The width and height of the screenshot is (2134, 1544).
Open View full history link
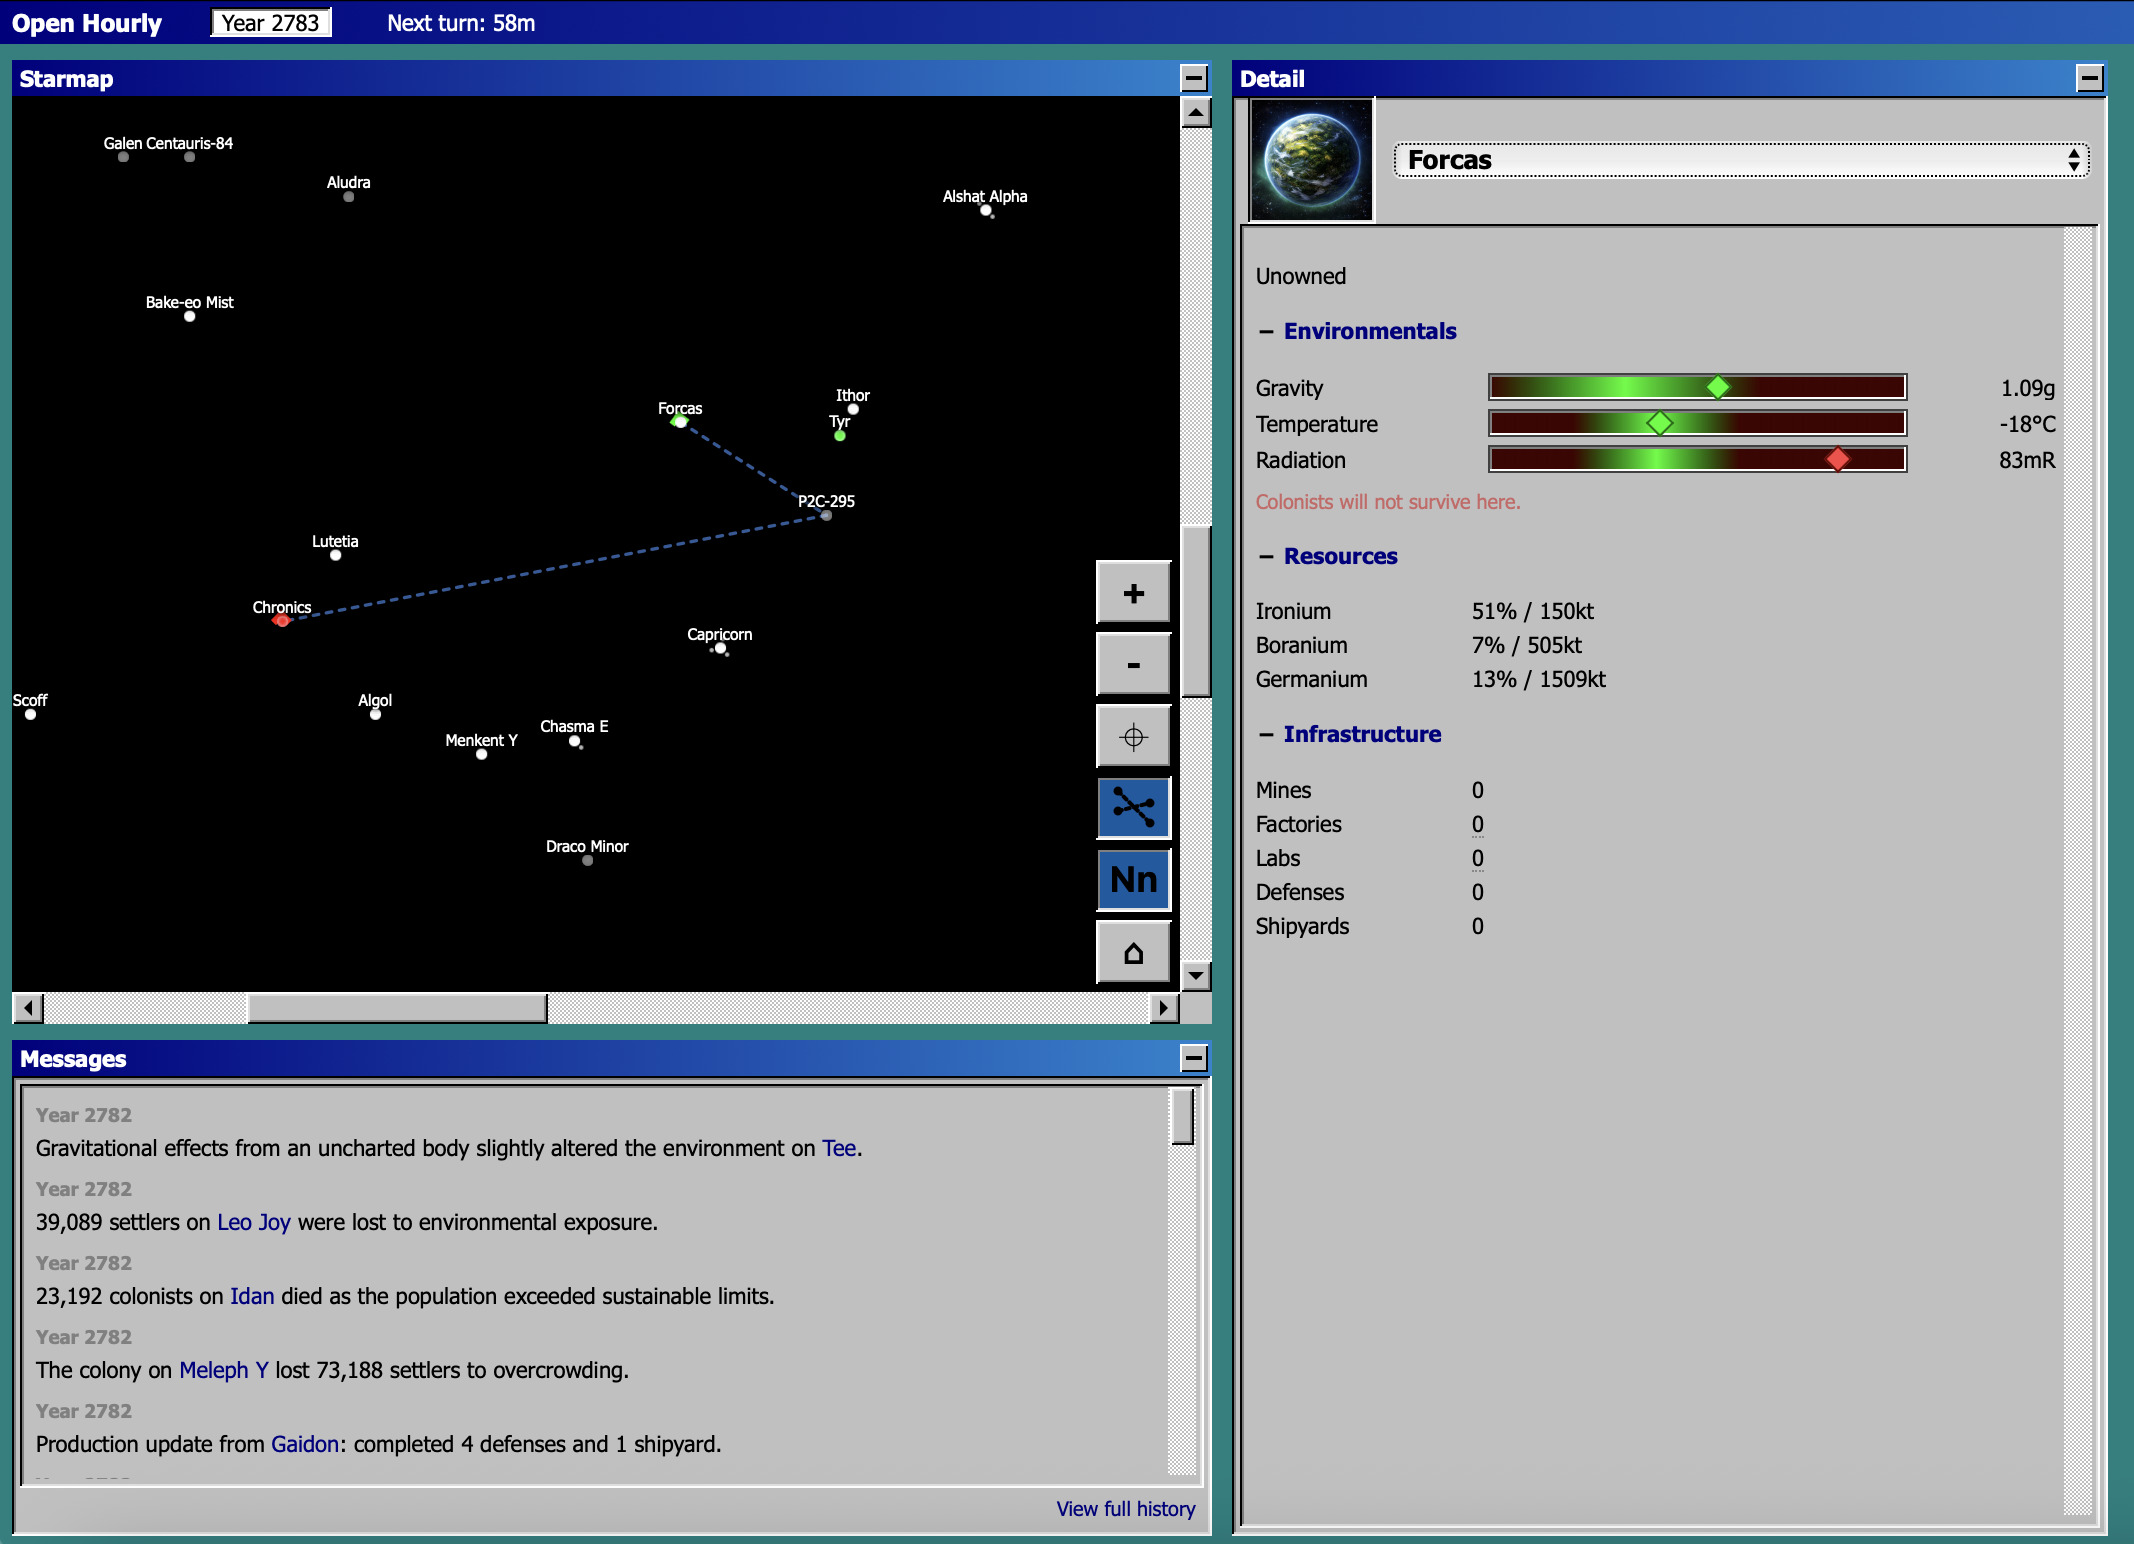click(x=1125, y=1508)
